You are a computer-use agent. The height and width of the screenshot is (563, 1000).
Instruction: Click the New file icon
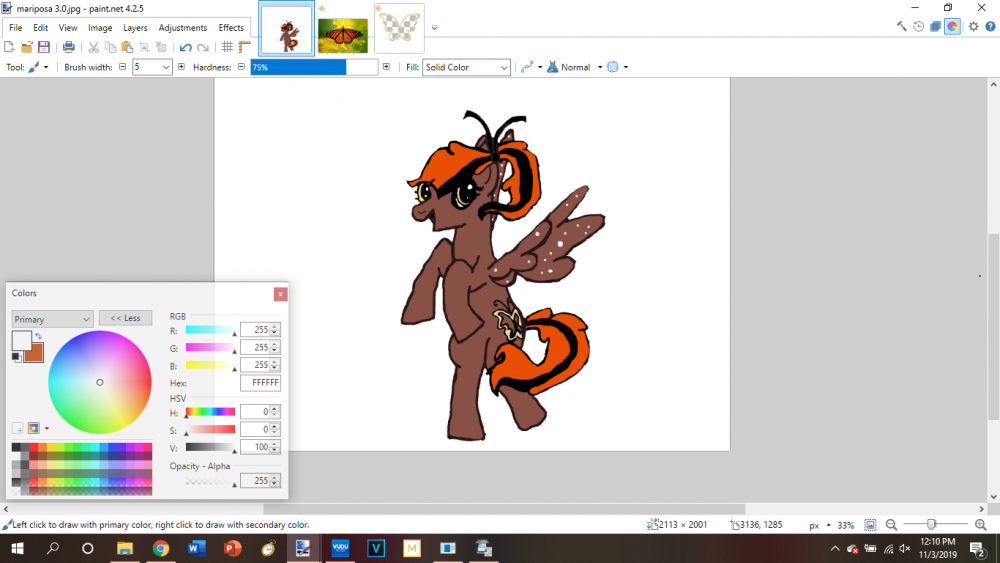tap(10, 47)
